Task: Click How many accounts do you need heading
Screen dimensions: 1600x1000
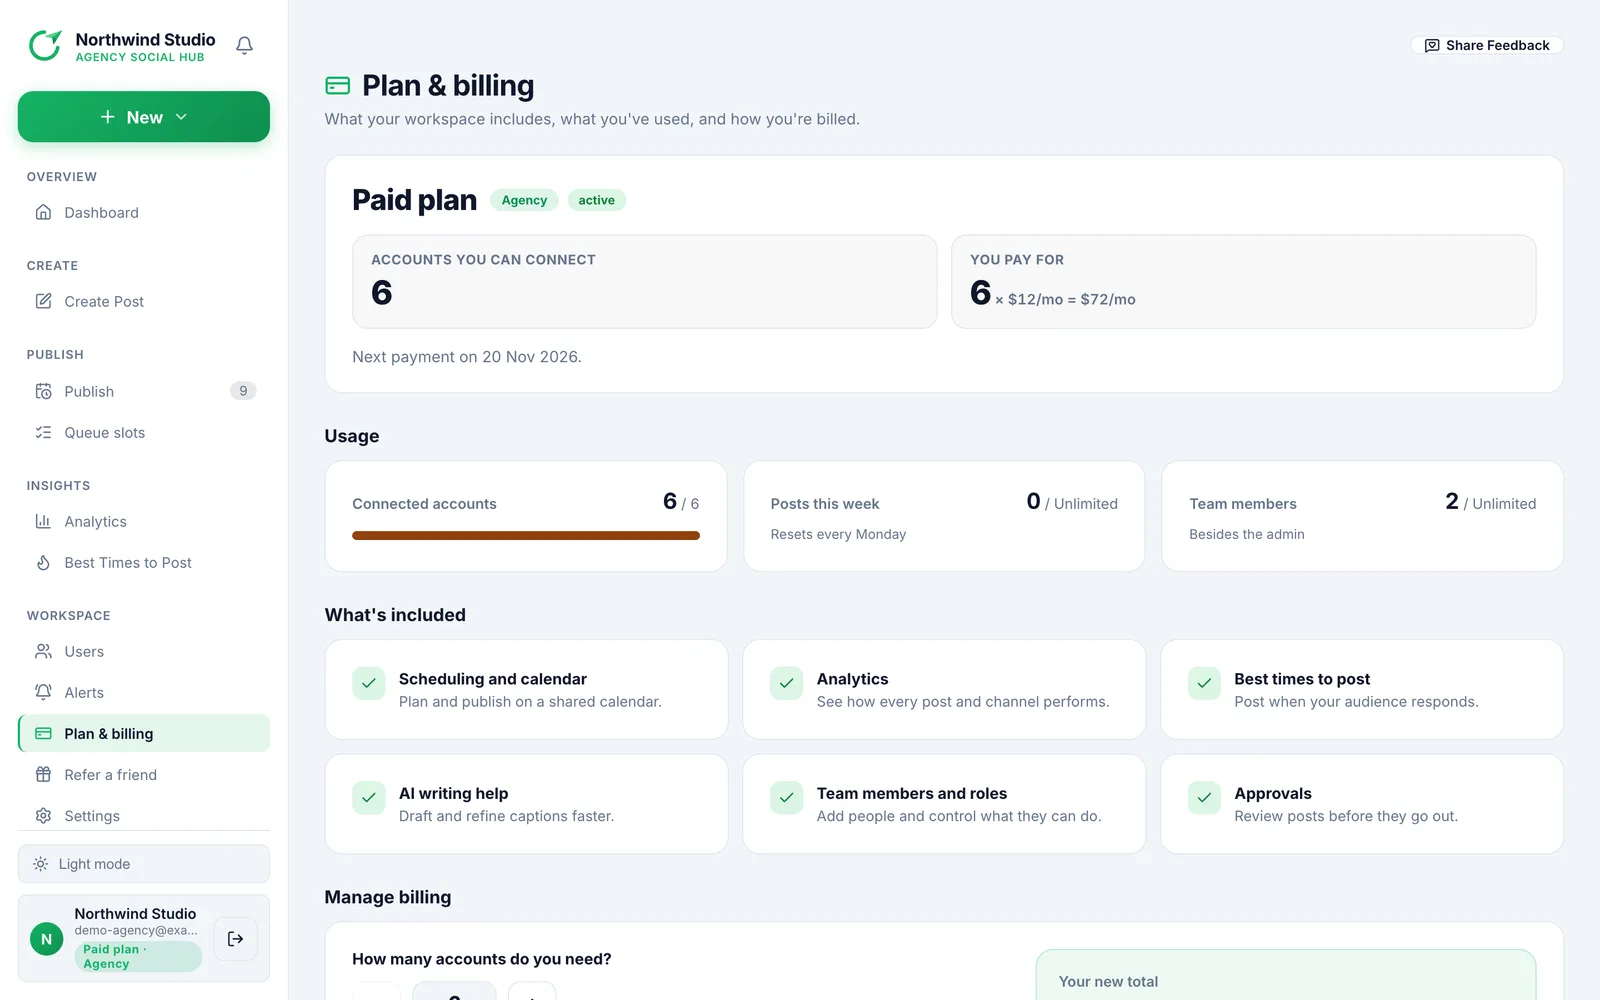Action: point(482,959)
